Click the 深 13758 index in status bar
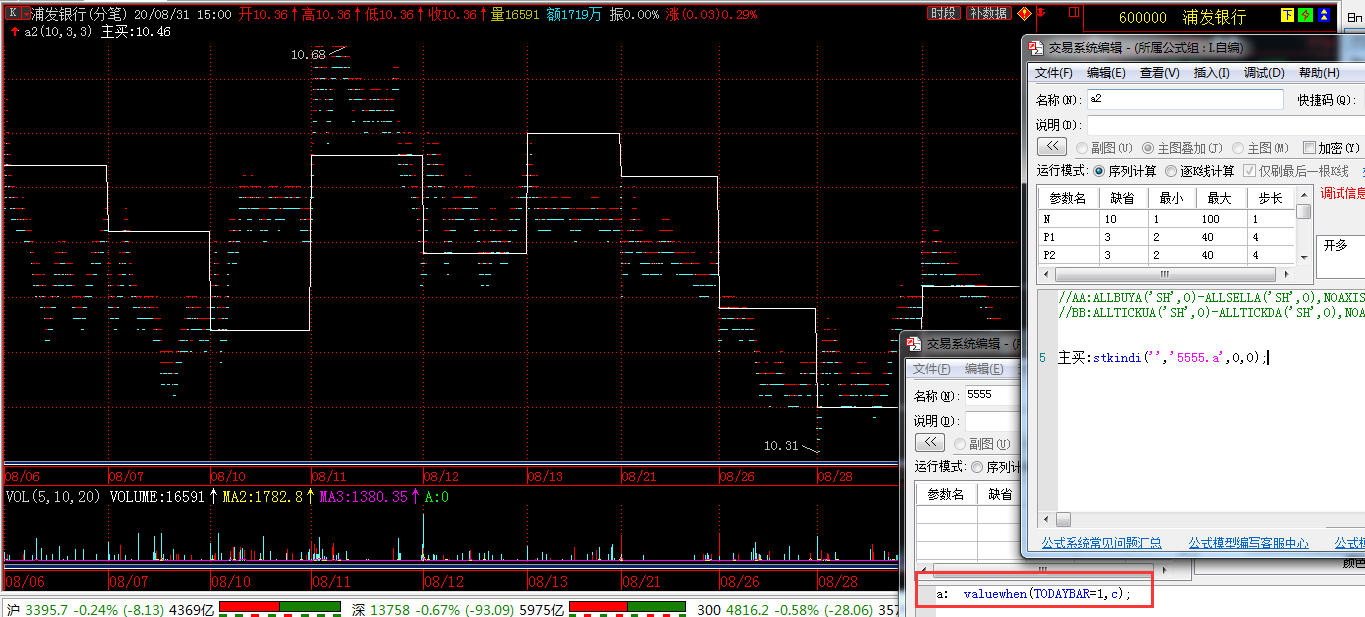 (381, 609)
